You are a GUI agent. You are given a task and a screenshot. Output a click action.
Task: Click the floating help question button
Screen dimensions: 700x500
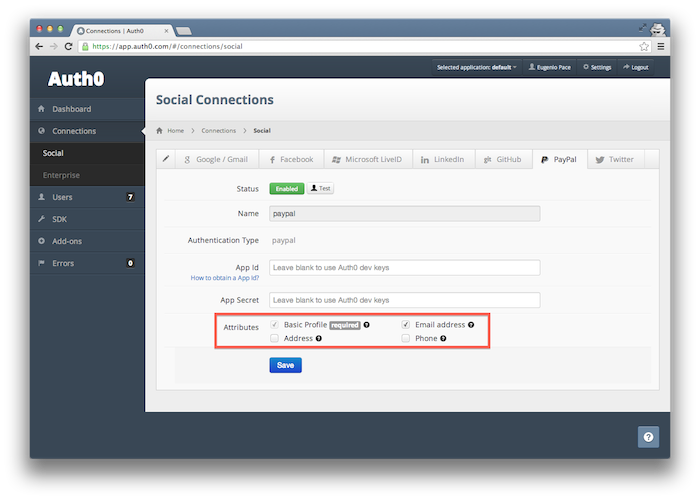pos(648,437)
